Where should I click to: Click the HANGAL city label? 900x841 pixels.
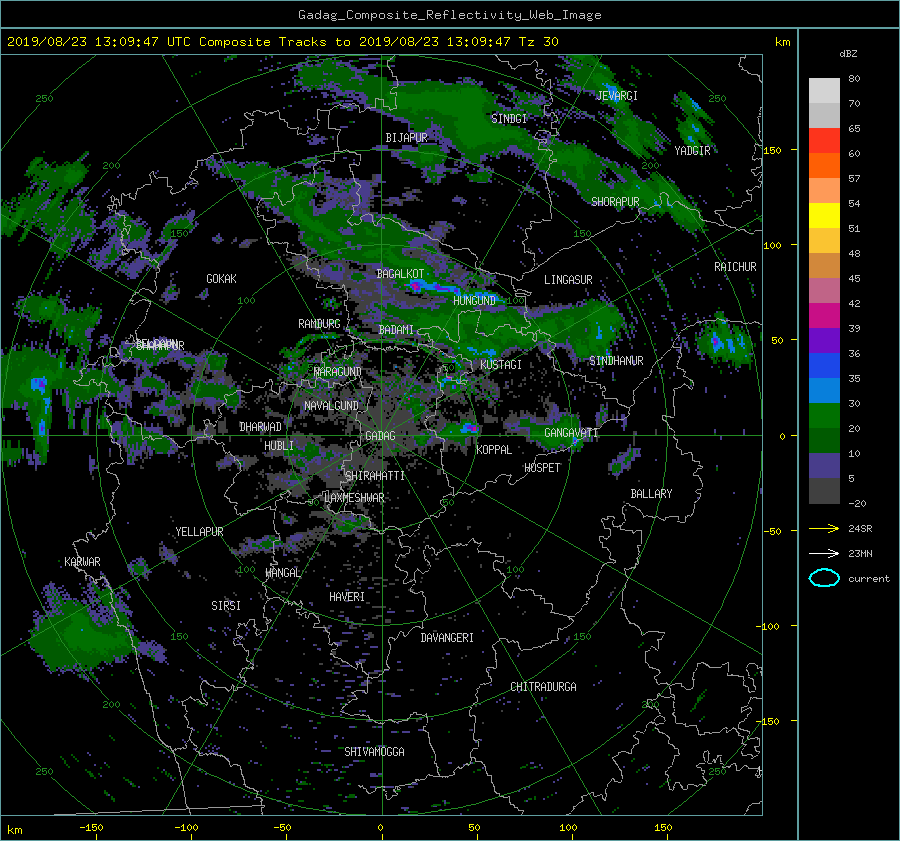[x=283, y=573]
